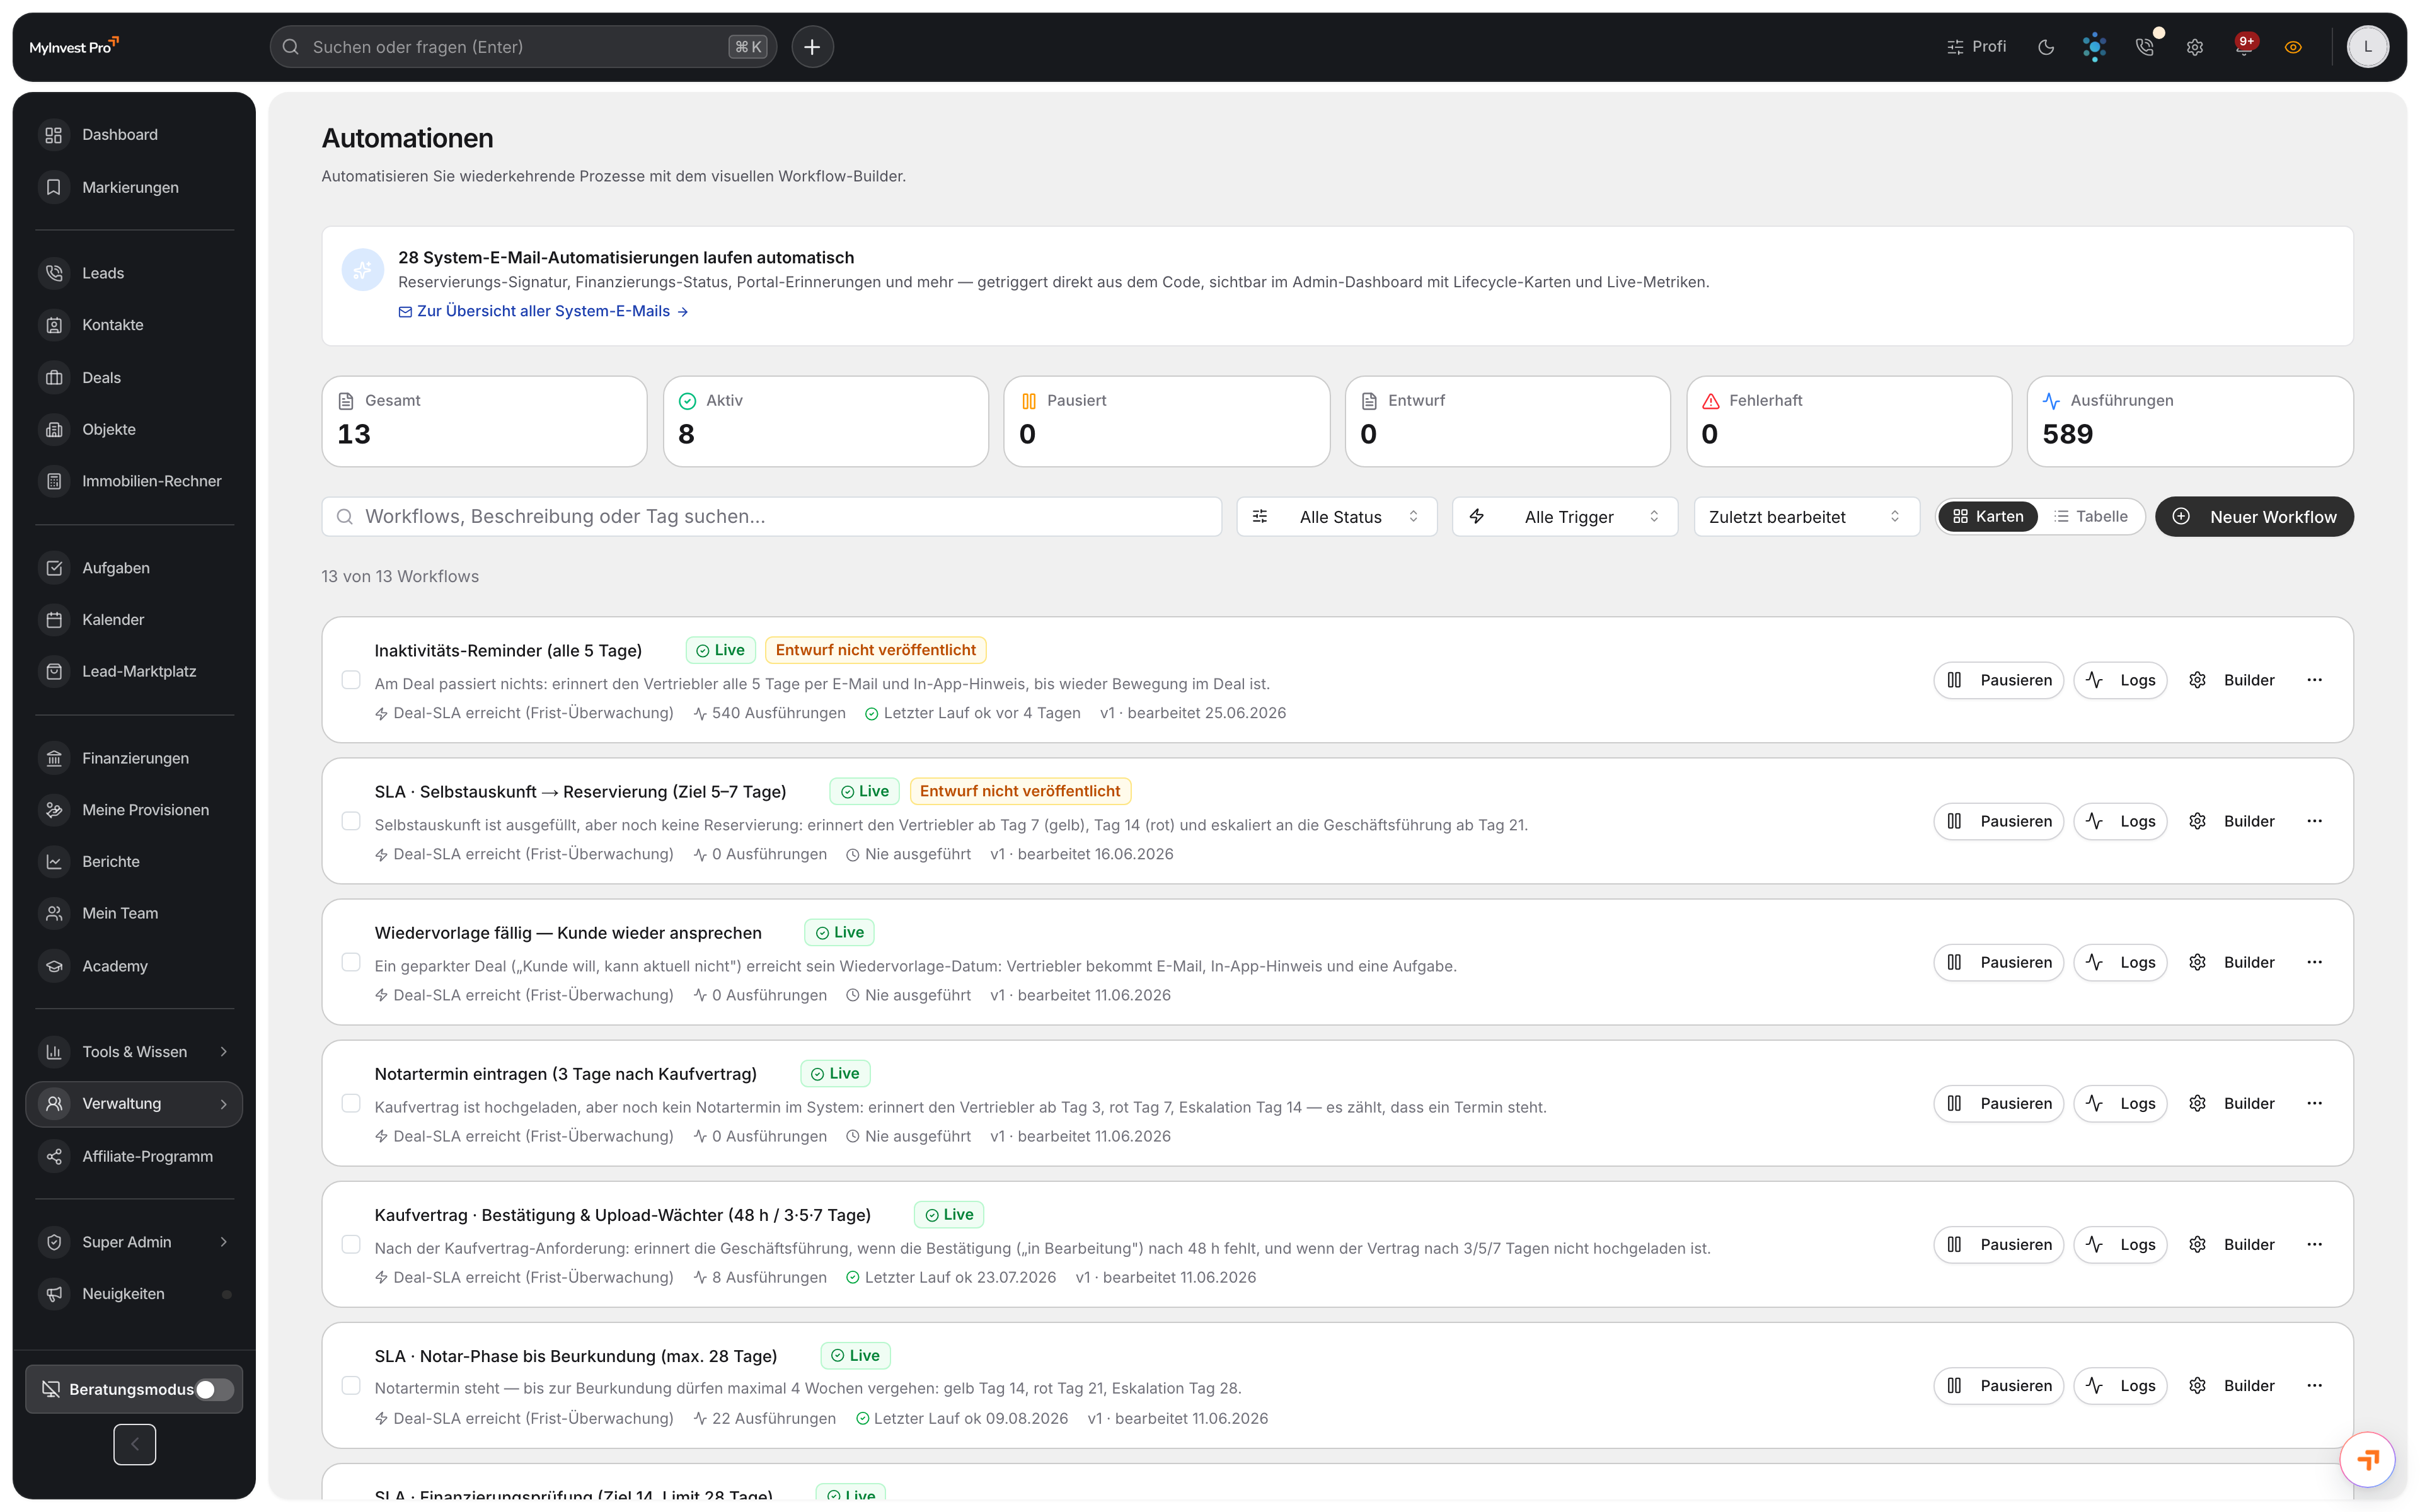Image resolution: width=2420 pixels, height=1512 pixels.
Task: Open the blue AI assistant icon
Action: 2094,47
